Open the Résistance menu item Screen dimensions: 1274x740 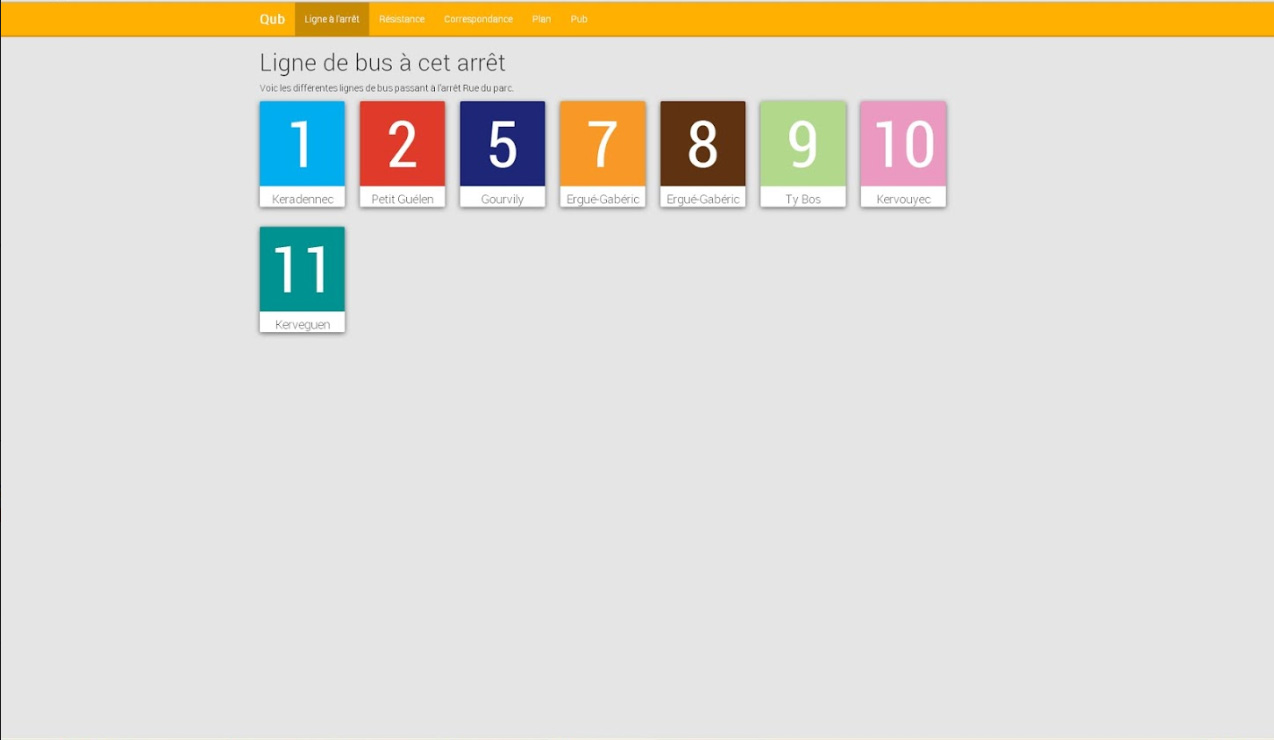point(402,19)
